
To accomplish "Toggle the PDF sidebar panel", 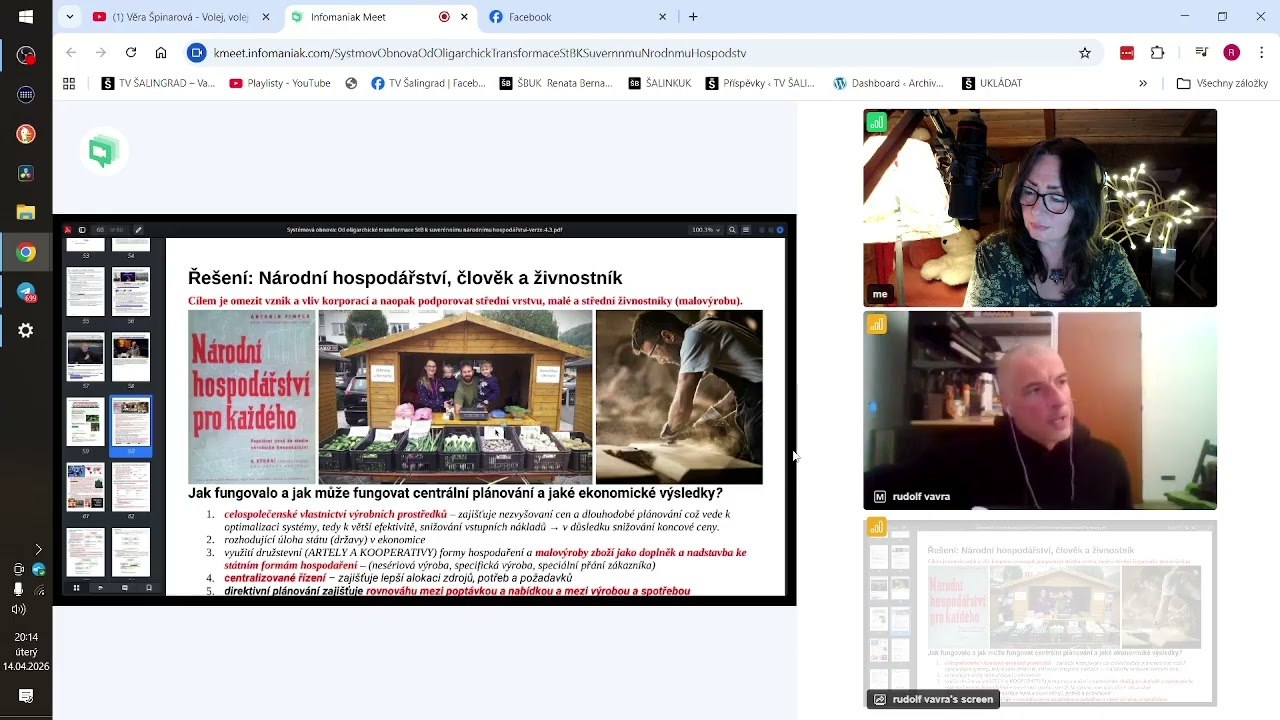I will (82, 230).
